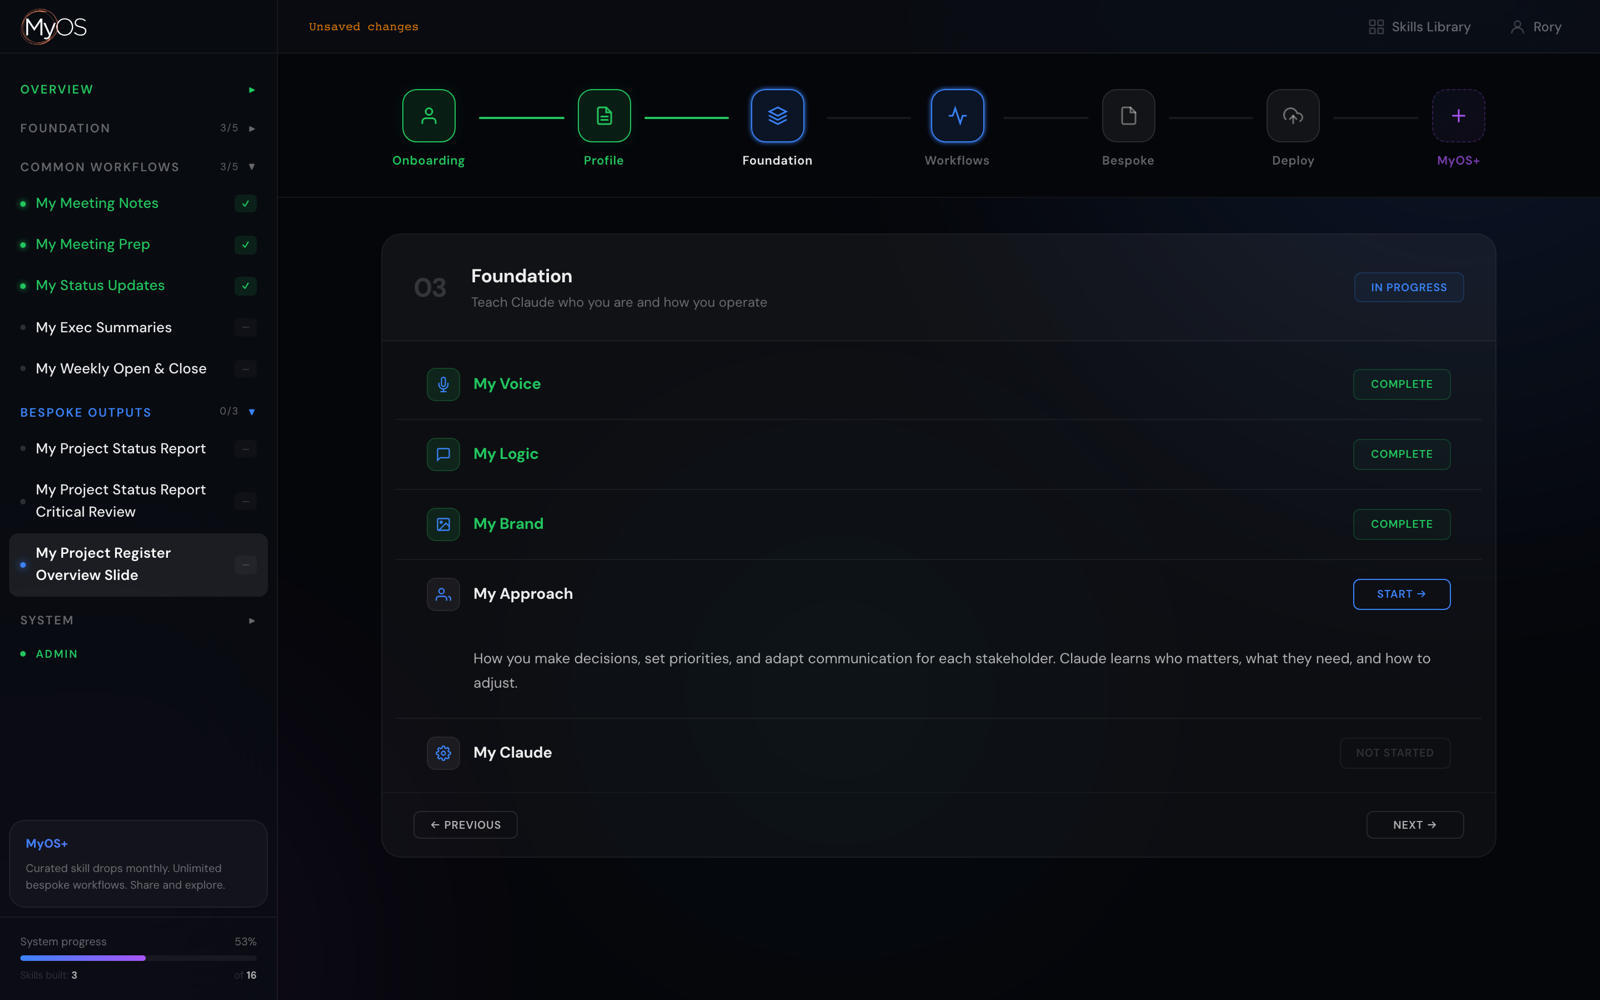Click the My Logic chat bubble icon
This screenshot has width=1600, height=1000.
(443, 454)
